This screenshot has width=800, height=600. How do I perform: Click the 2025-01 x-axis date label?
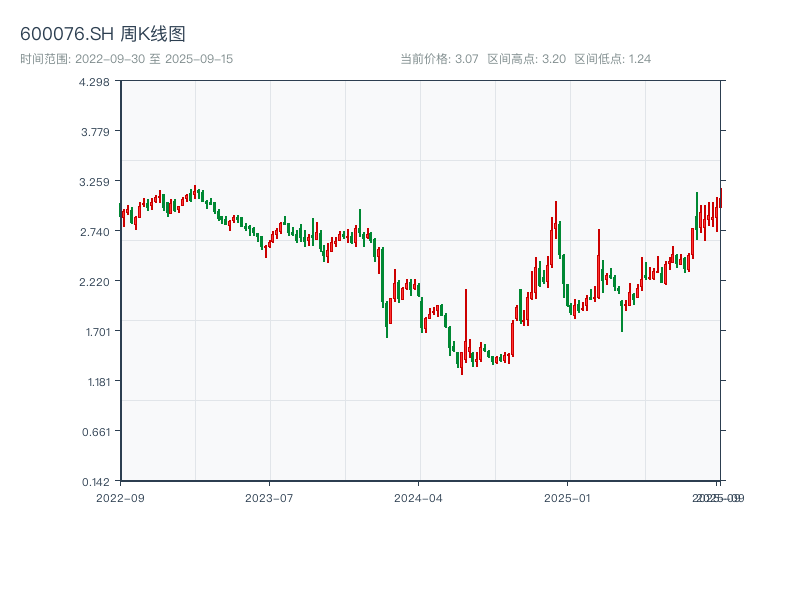(569, 497)
